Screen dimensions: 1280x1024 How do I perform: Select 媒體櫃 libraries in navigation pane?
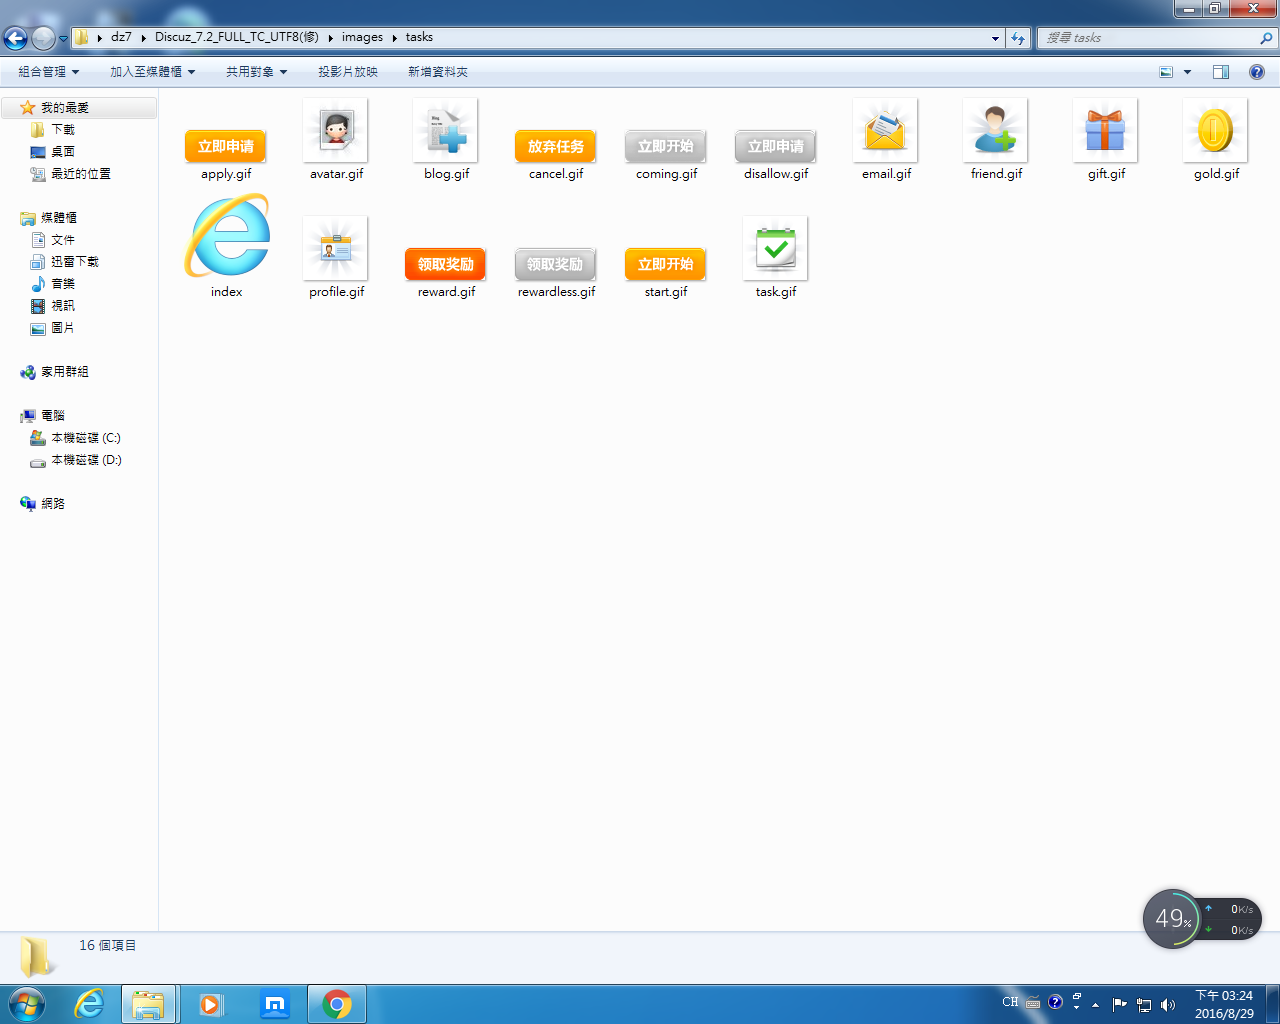tap(58, 218)
